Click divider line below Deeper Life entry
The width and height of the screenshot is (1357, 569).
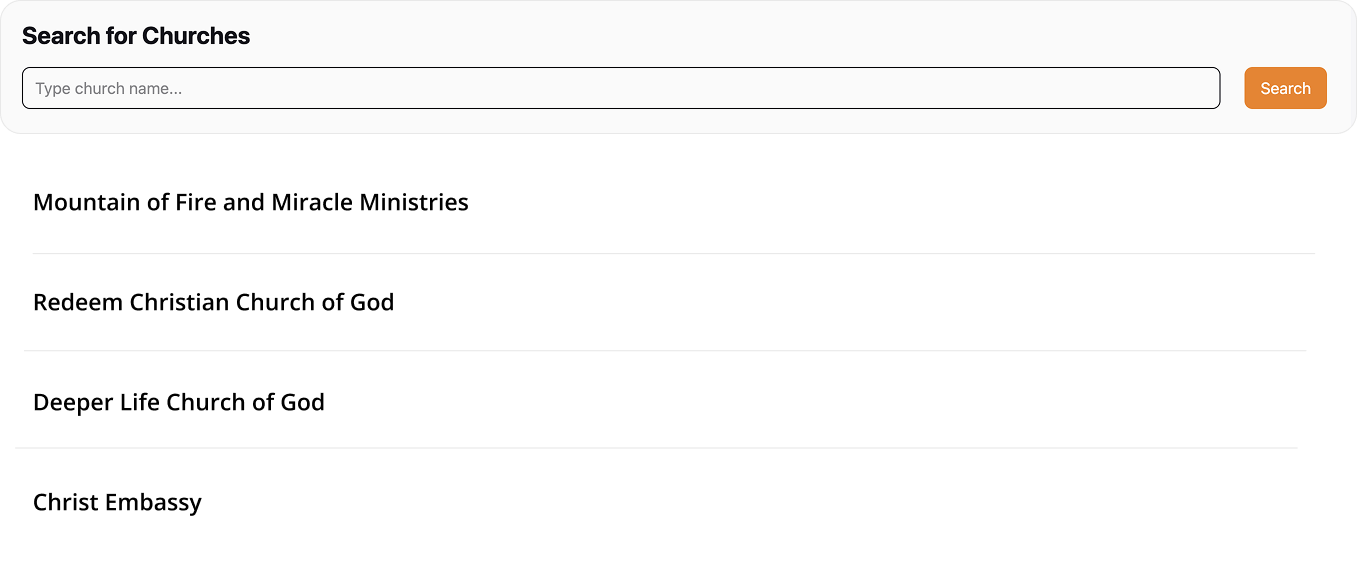657,448
